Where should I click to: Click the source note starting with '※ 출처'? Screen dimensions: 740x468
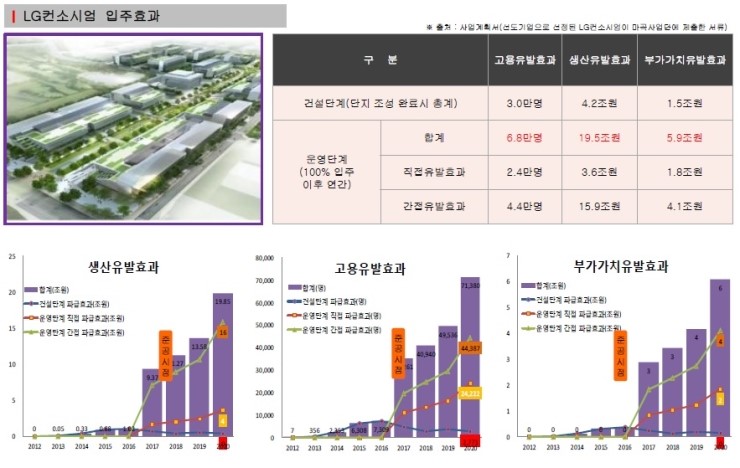click(576, 27)
